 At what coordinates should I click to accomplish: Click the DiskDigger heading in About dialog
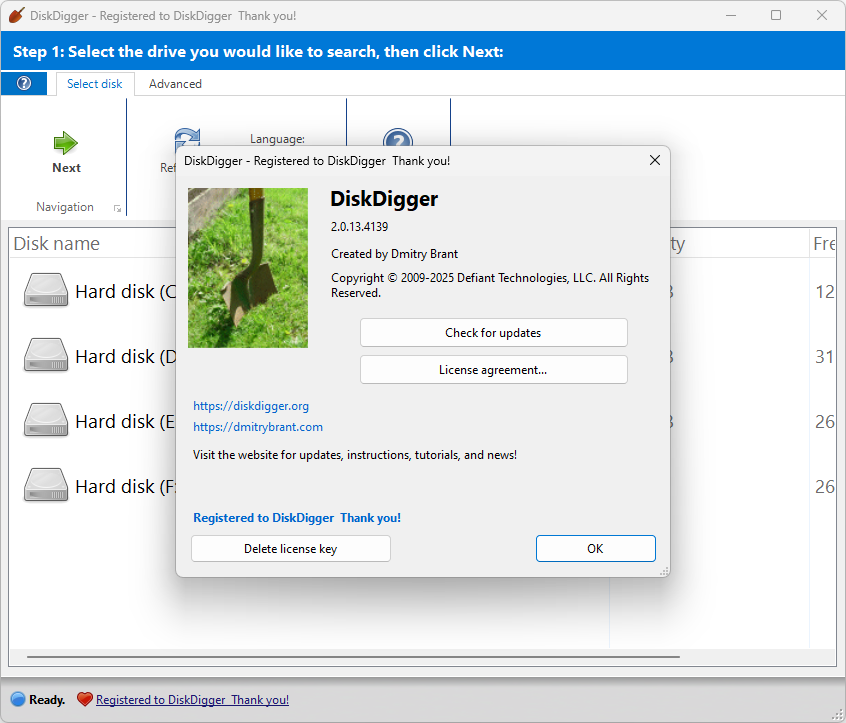pyautogui.click(x=384, y=199)
